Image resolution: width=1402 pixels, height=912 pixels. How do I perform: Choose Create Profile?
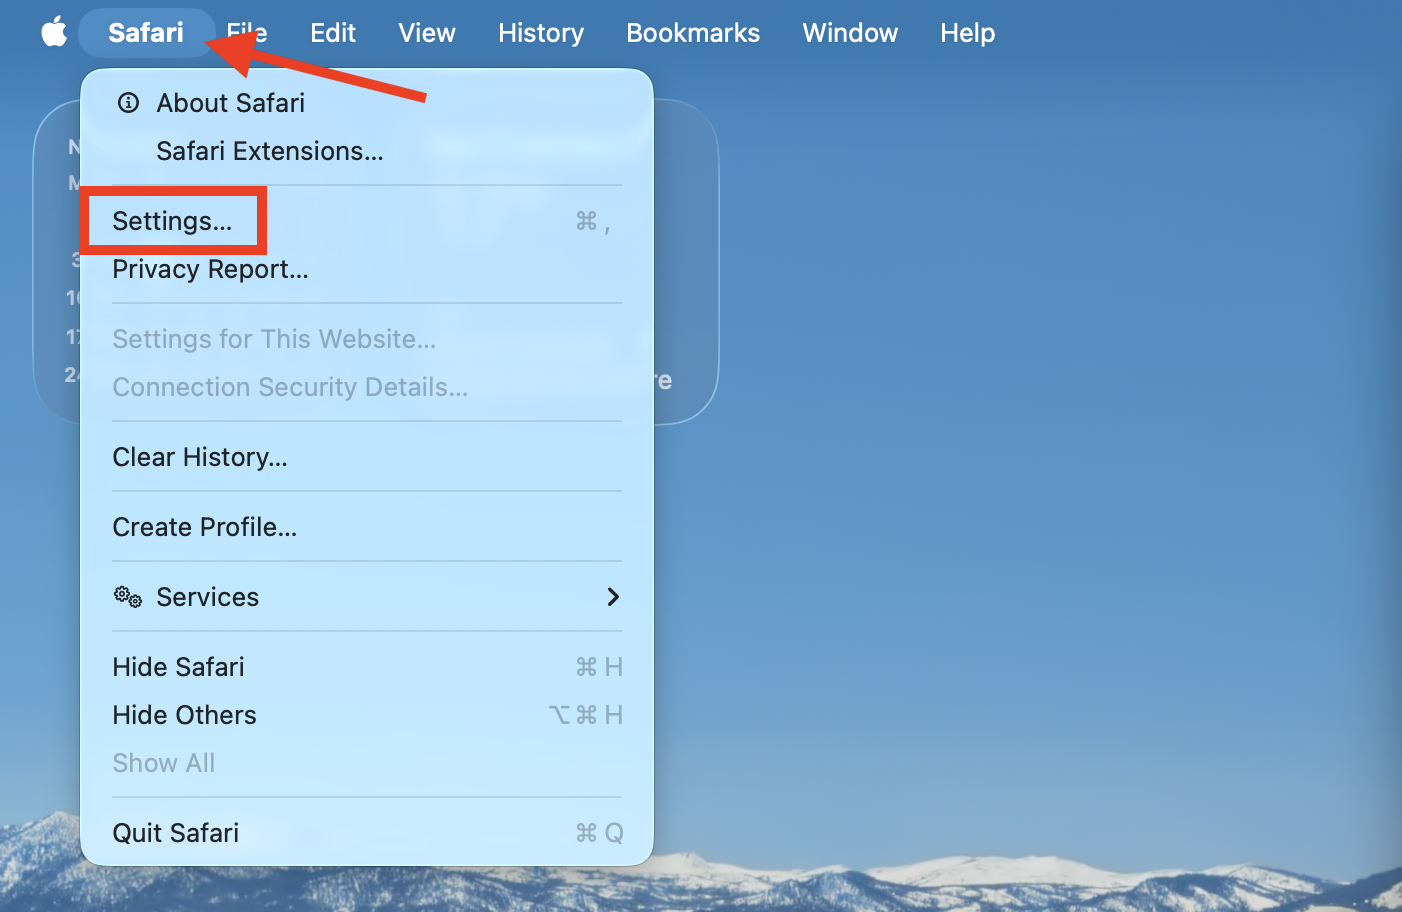tap(204, 527)
